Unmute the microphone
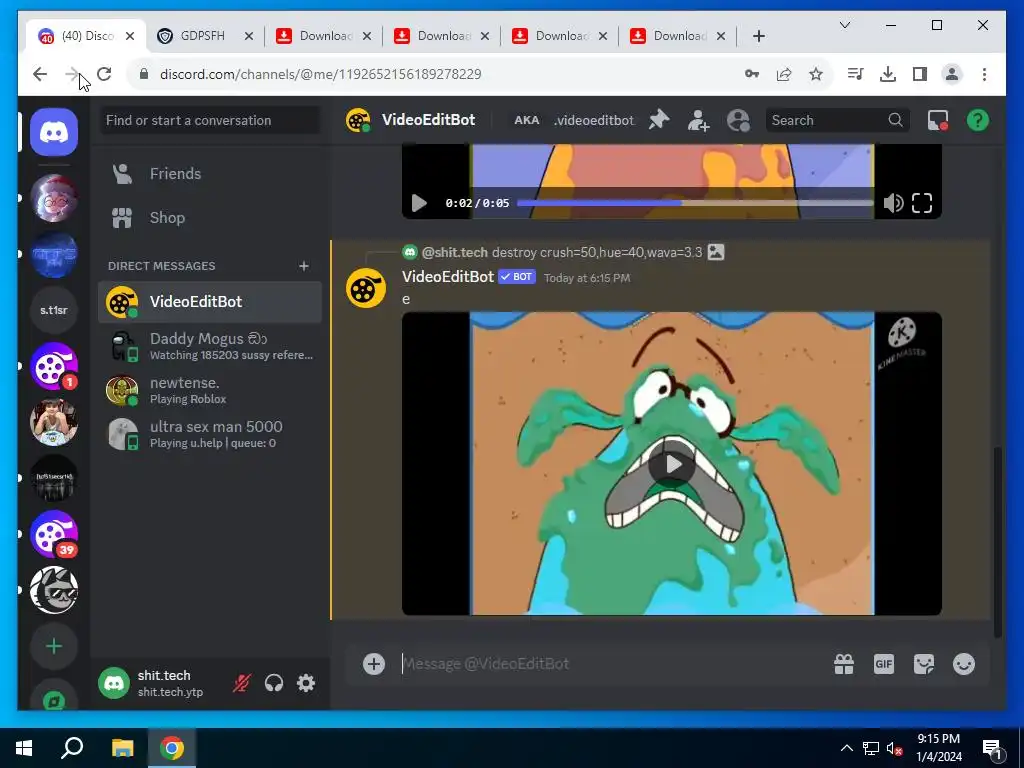Screen dimensions: 1024x768 [242, 683]
